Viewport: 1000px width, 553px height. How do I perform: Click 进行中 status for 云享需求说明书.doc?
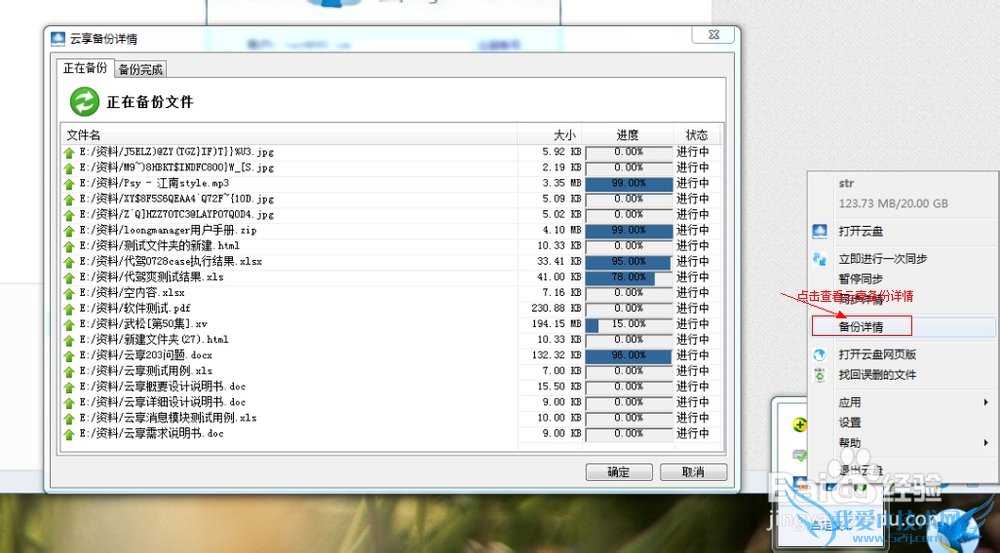coord(693,434)
